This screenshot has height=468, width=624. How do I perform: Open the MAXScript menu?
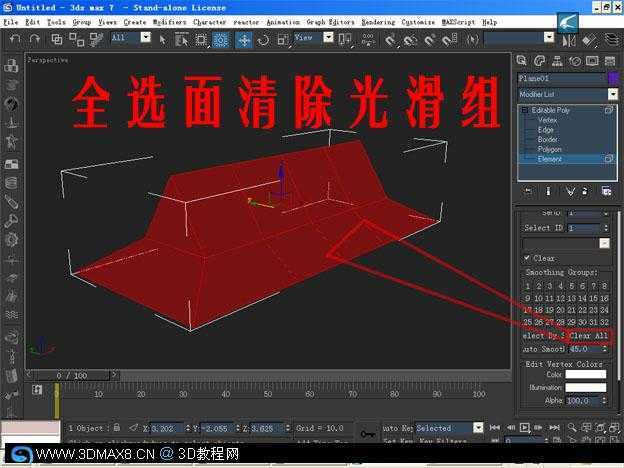click(458, 22)
